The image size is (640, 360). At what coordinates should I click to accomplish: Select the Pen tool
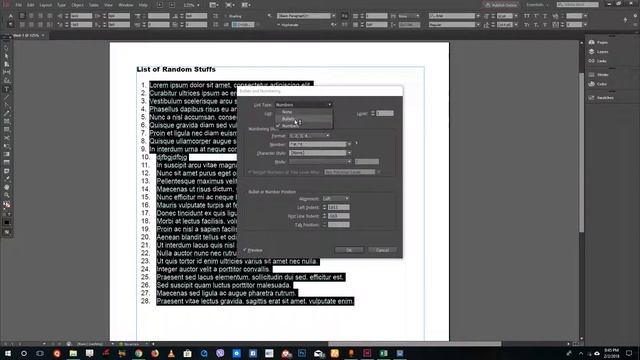7,105
